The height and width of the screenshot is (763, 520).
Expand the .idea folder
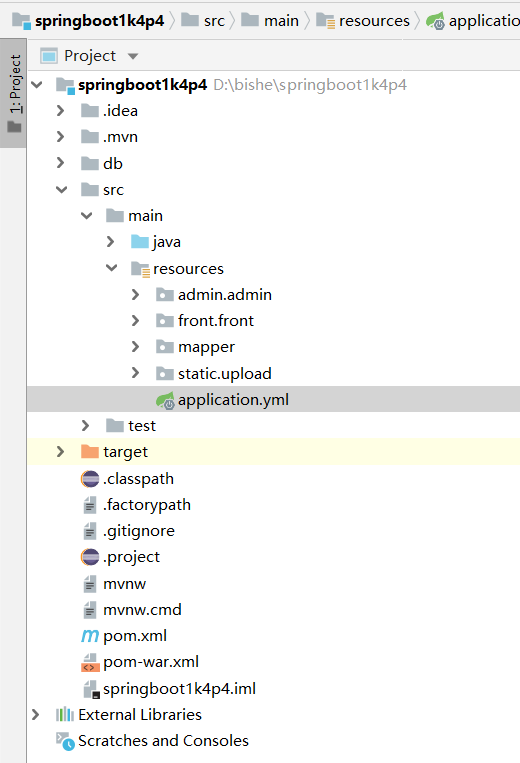click(x=61, y=110)
